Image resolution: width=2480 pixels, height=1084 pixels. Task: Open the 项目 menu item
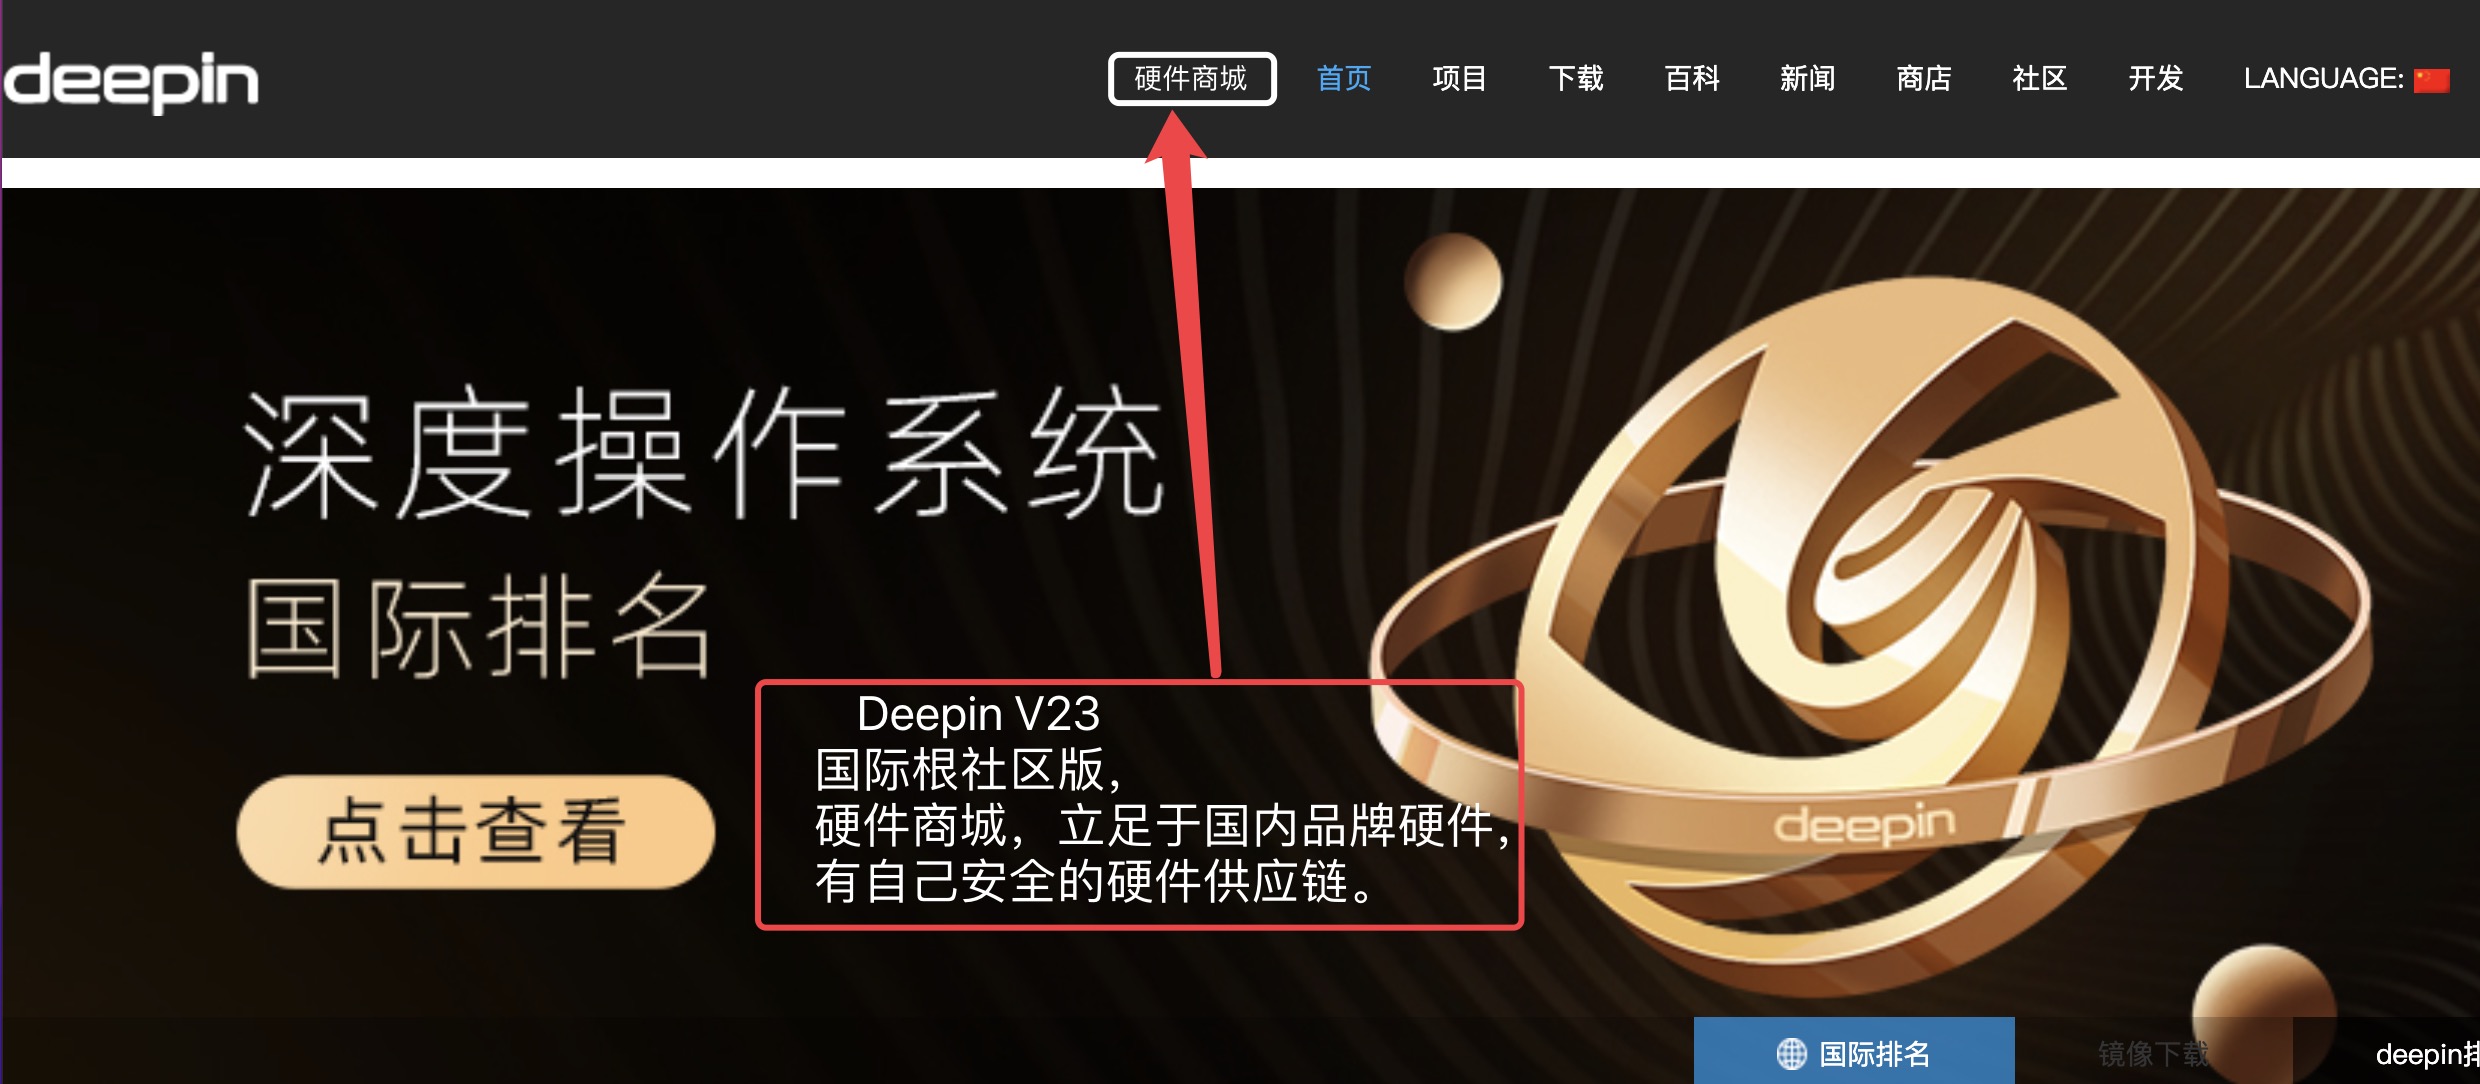coord(1459,78)
